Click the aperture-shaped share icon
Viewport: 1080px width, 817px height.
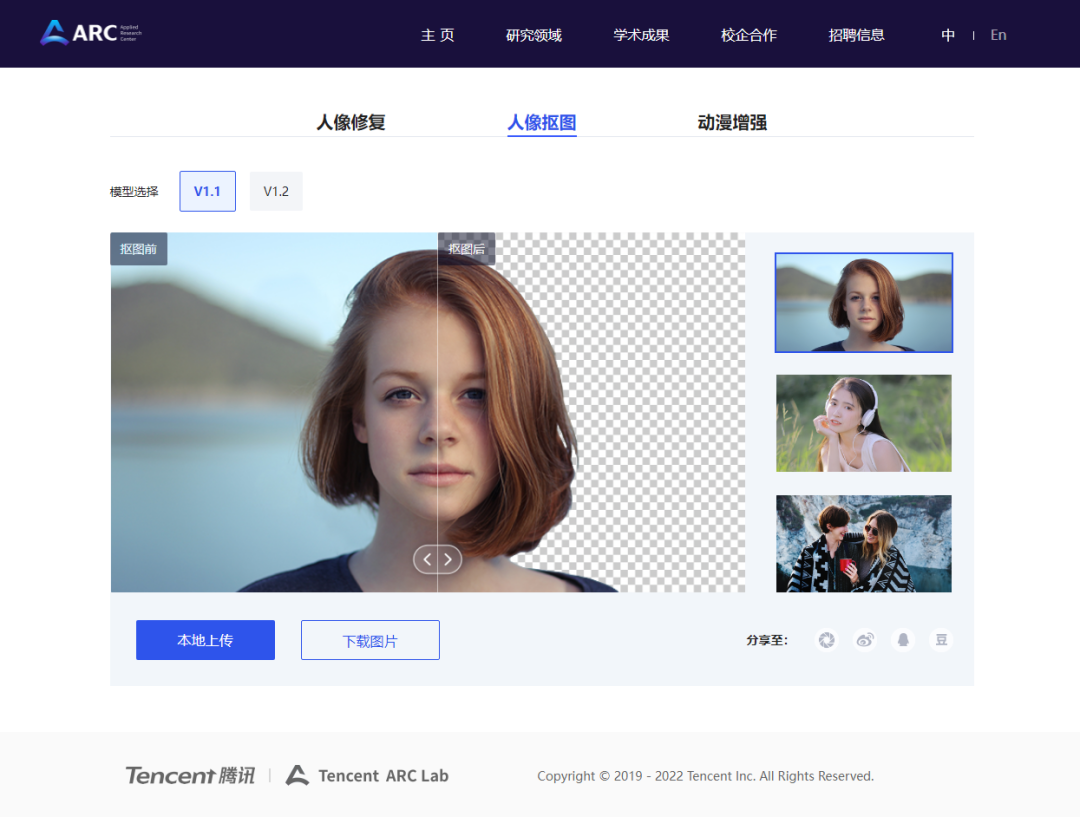click(826, 640)
